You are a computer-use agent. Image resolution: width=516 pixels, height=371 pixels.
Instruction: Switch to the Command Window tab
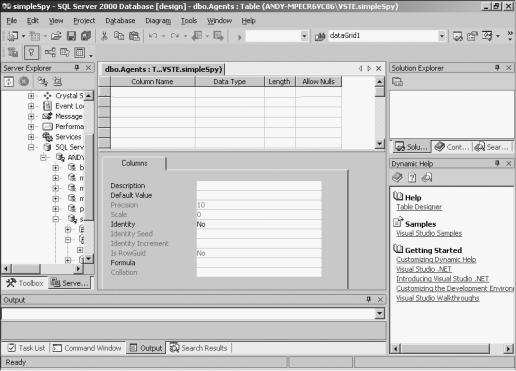pyautogui.click(x=87, y=348)
